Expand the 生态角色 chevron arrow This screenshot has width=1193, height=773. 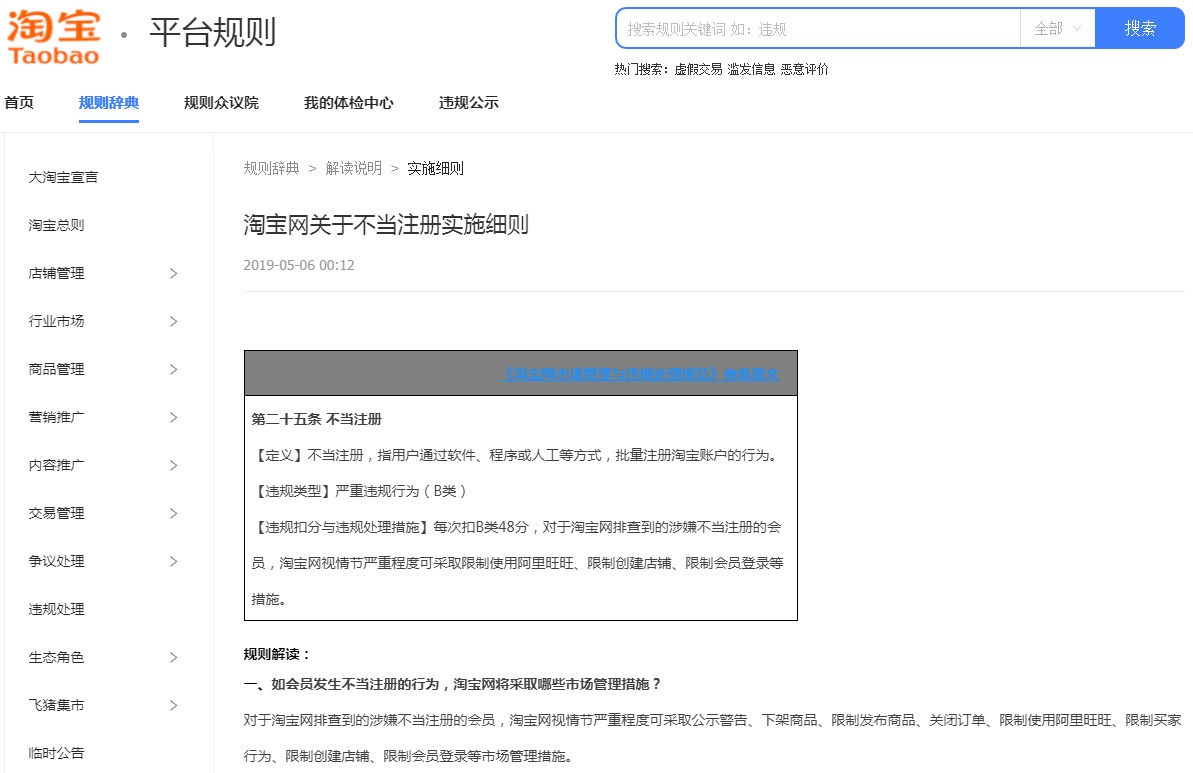pos(173,657)
